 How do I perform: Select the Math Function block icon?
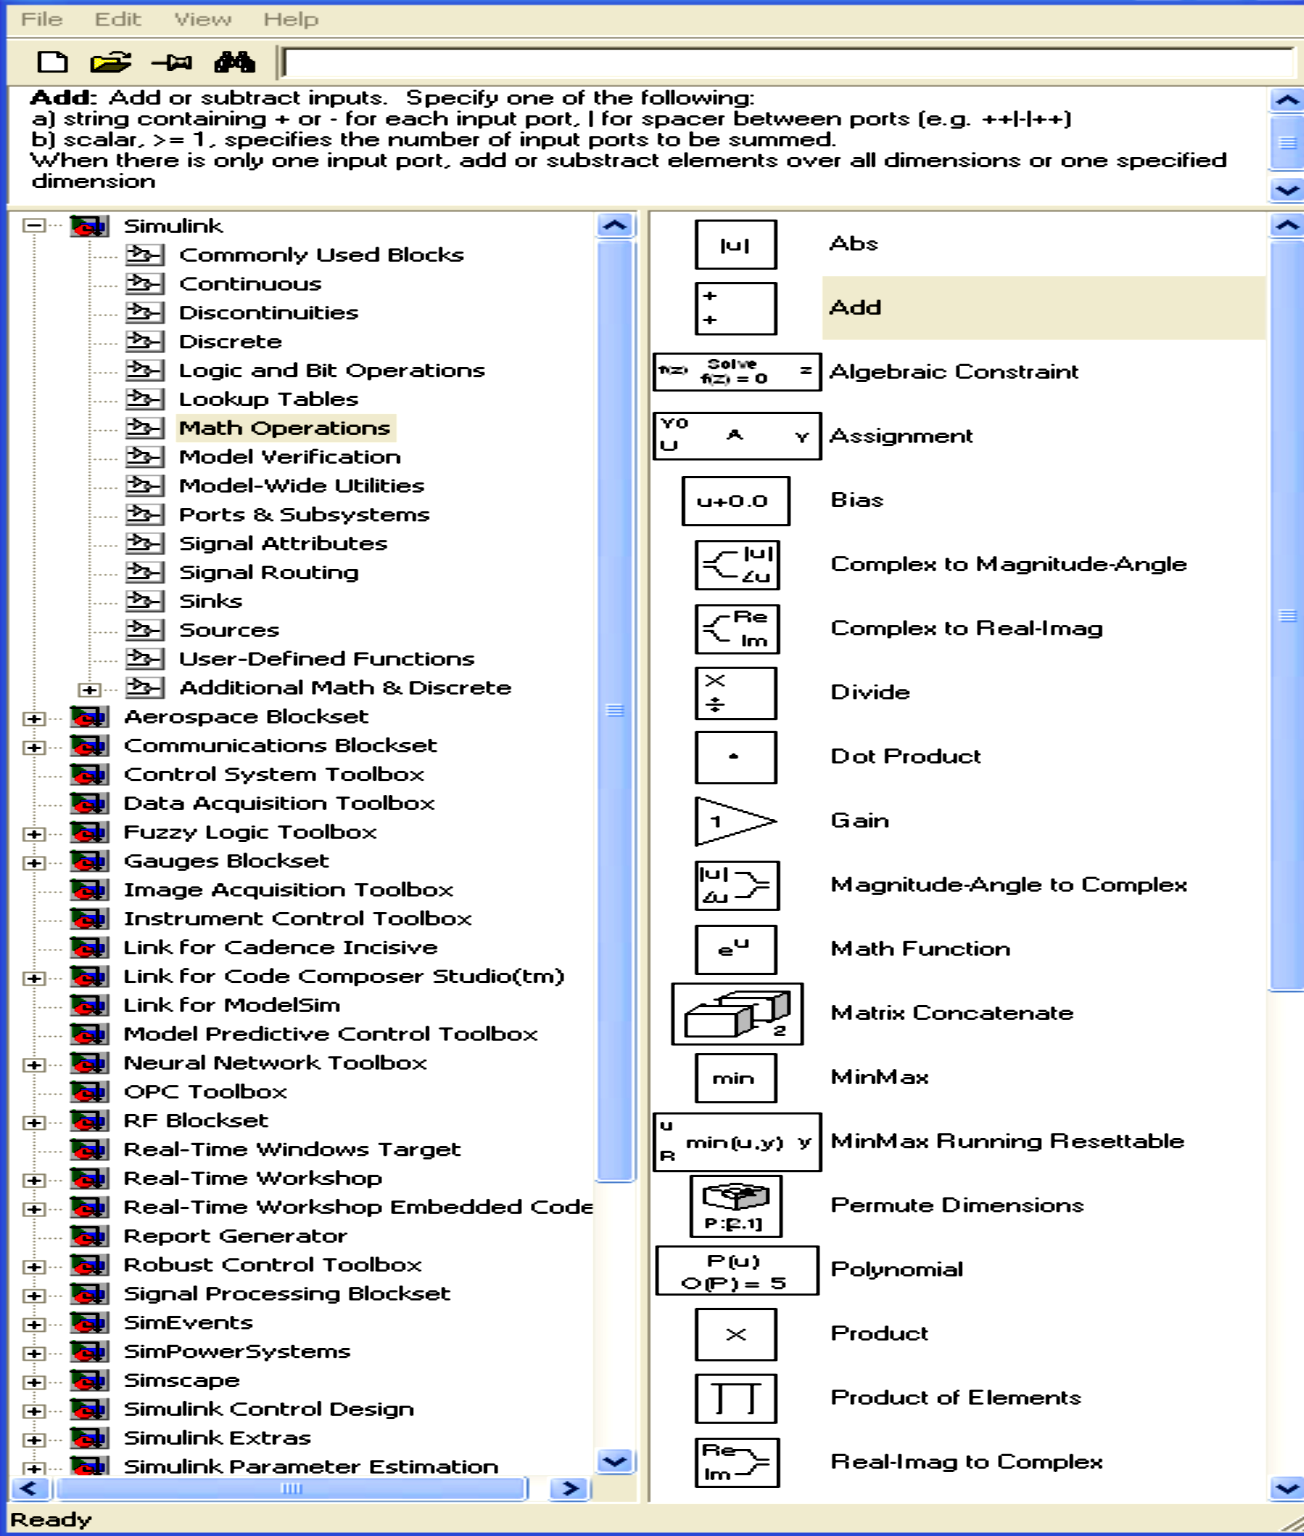coord(735,949)
